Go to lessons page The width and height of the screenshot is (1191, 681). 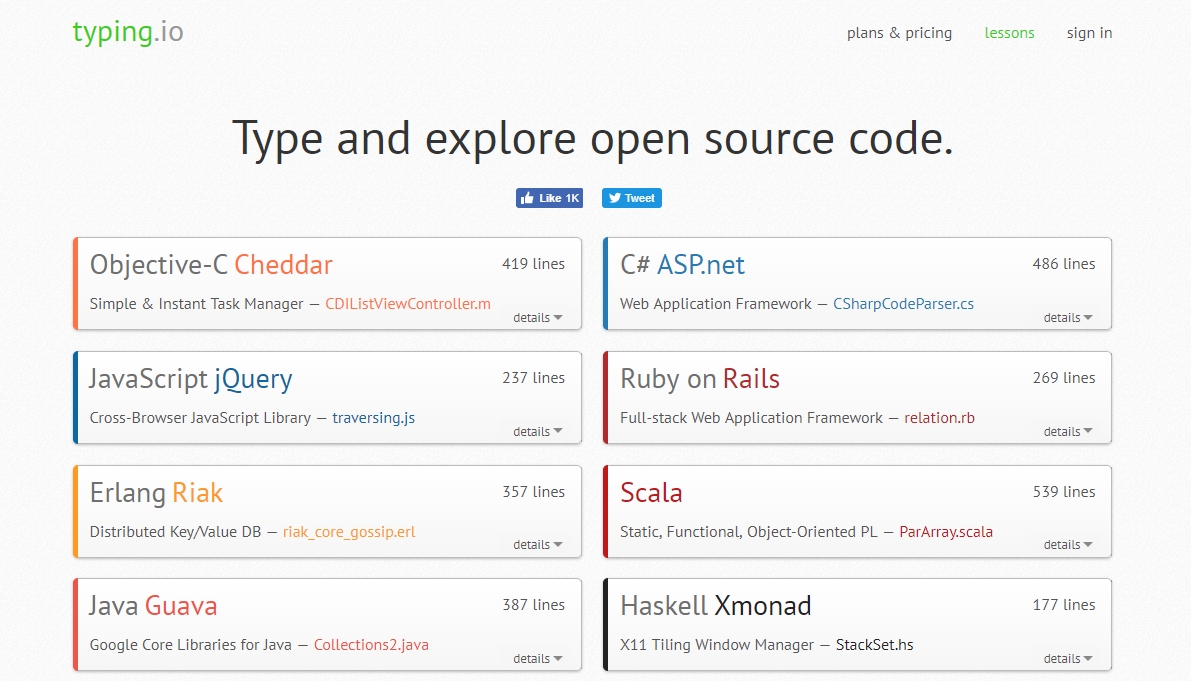click(1009, 33)
